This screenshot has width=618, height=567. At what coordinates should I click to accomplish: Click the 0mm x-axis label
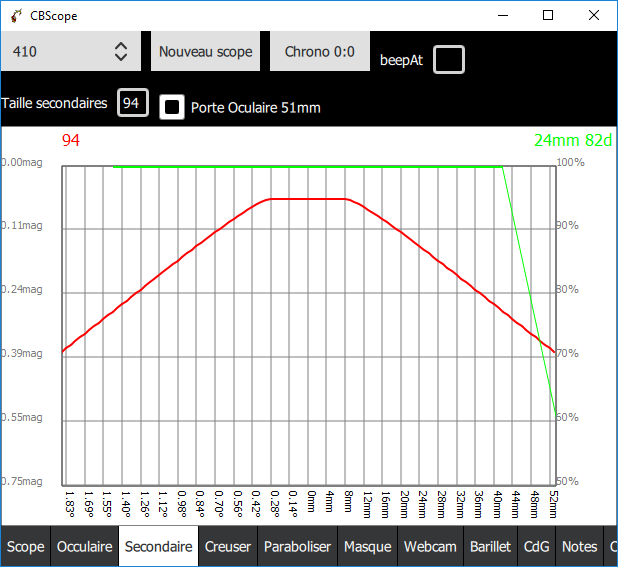pos(311,501)
